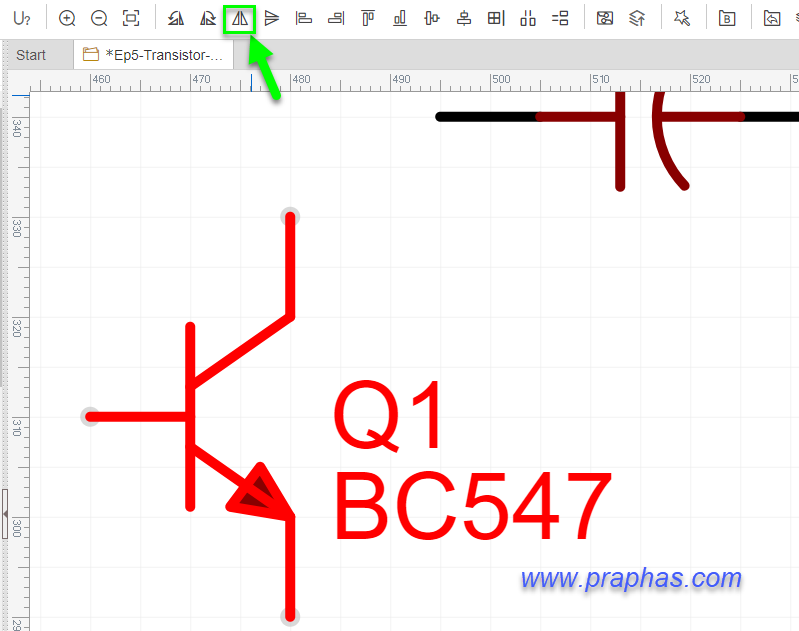This screenshot has width=799, height=631.
Task: Select the capacitor symbol on the canvas
Action: pos(642,140)
